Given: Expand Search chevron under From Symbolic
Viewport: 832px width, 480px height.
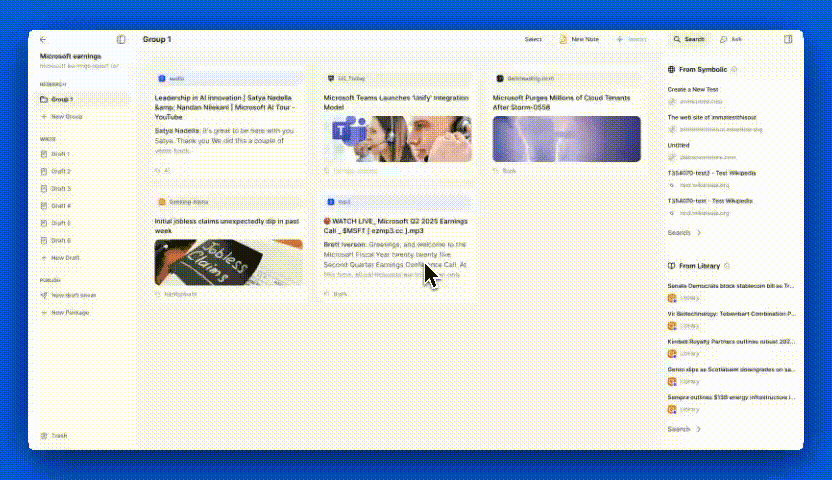Looking at the screenshot, I should pos(699,233).
